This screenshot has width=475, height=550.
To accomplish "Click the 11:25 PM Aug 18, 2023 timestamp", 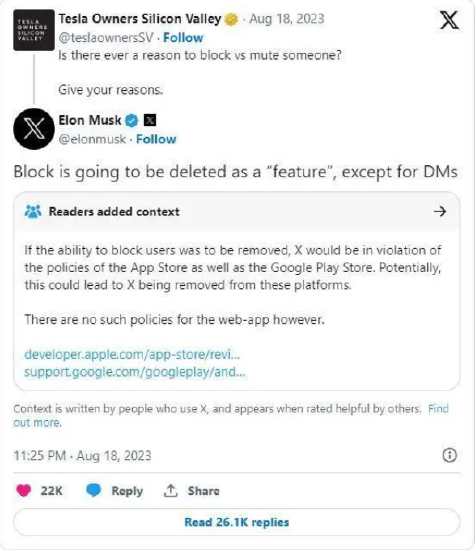I will pos(82,456).
